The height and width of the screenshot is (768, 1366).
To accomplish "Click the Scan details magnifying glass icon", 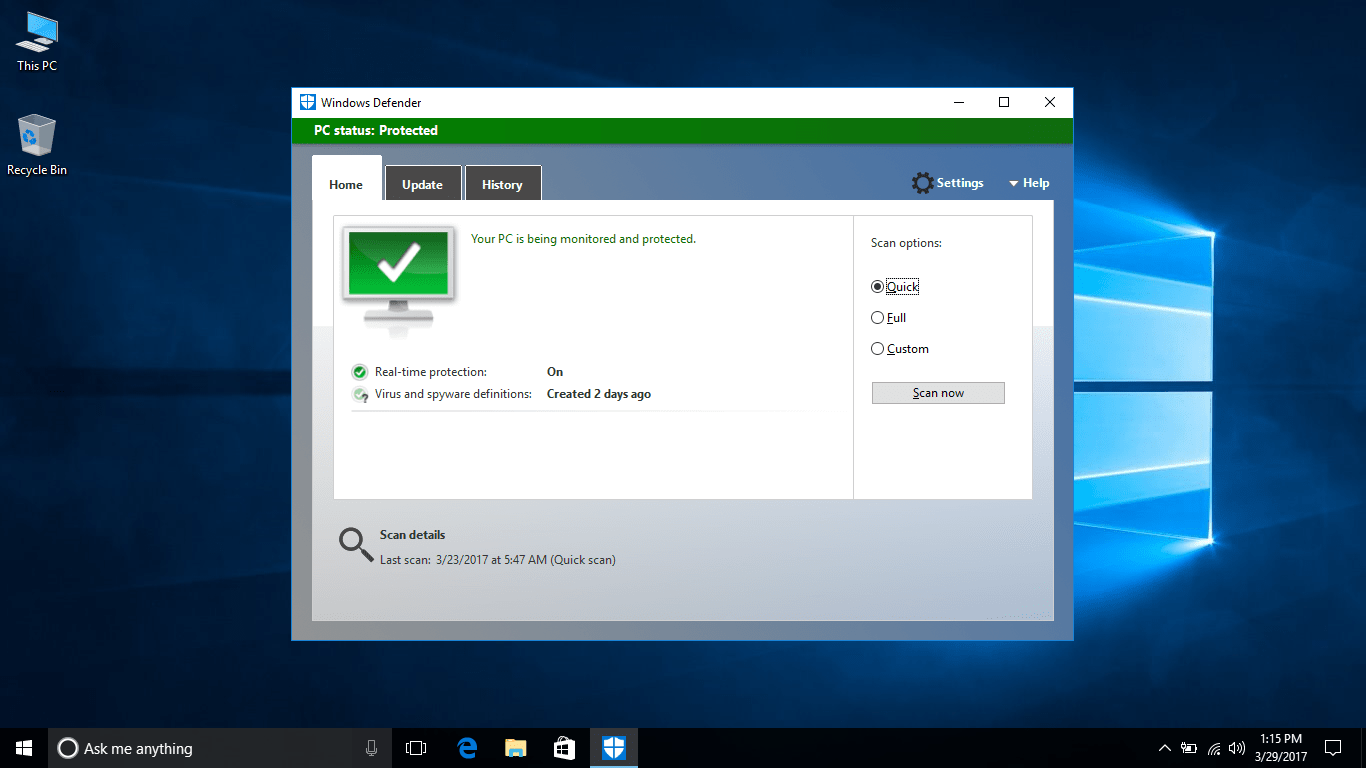I will click(355, 545).
